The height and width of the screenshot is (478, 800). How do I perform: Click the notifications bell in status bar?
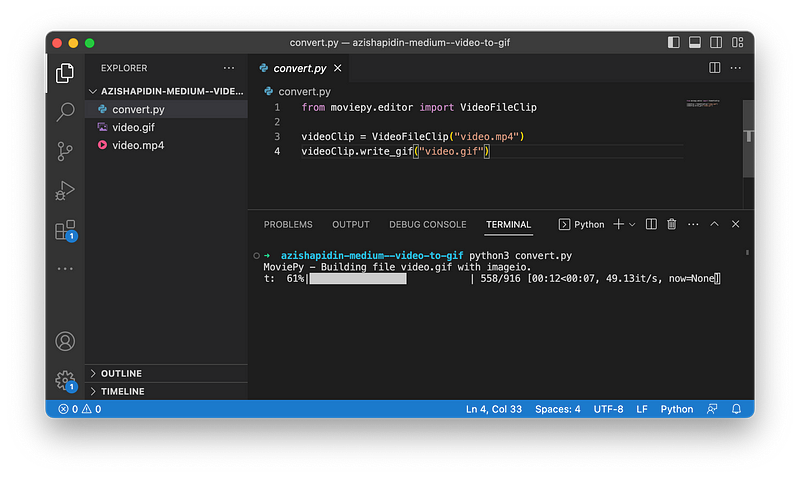click(x=737, y=409)
